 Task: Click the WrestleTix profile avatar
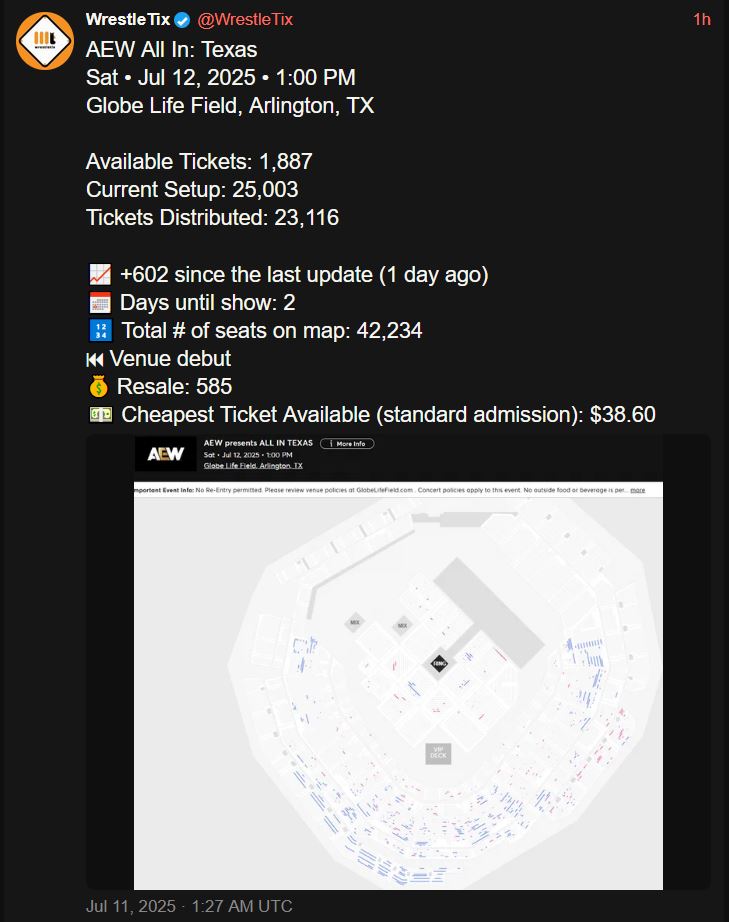point(45,41)
